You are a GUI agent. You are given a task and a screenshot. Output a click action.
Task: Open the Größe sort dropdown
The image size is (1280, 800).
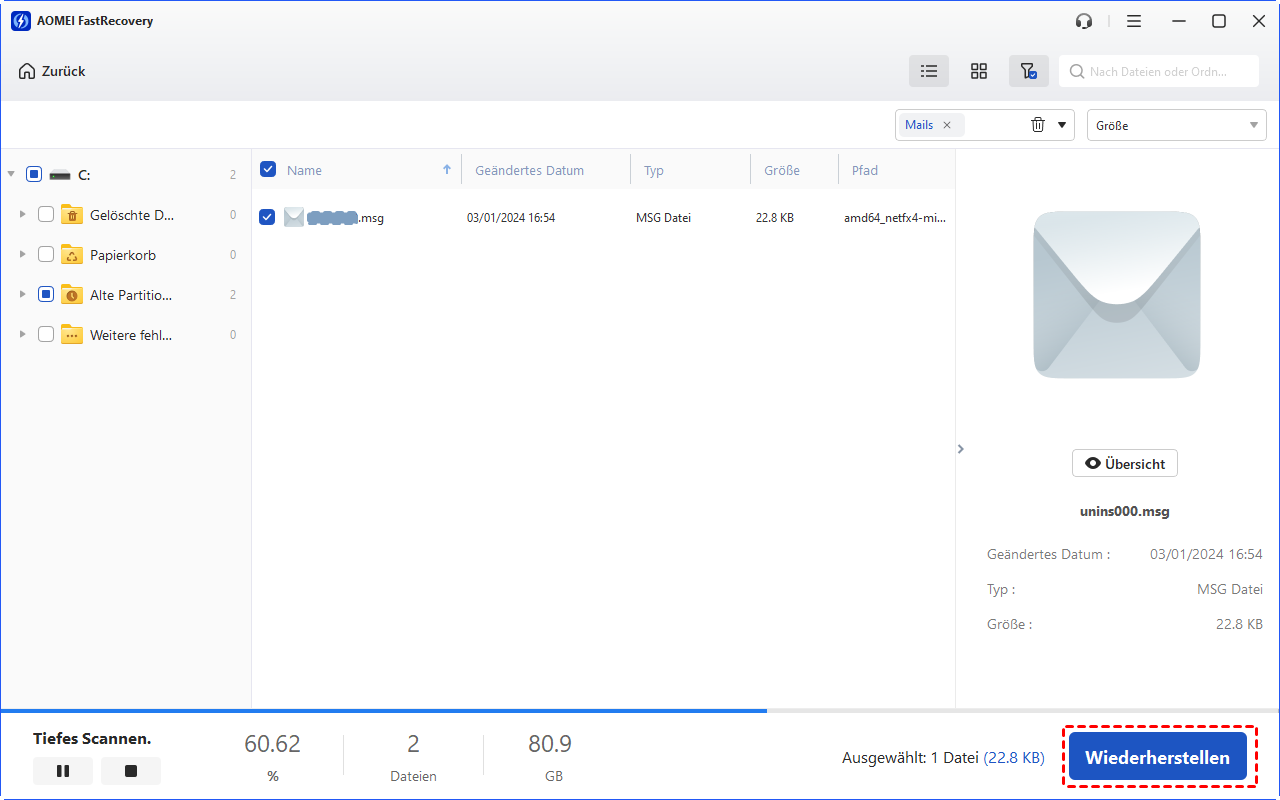1176,125
